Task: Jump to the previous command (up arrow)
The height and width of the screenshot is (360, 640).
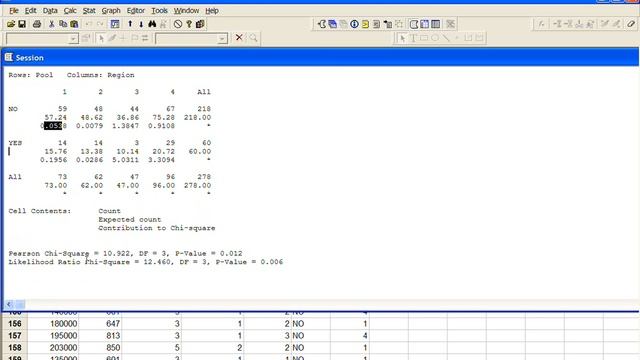Action: pos(130,24)
